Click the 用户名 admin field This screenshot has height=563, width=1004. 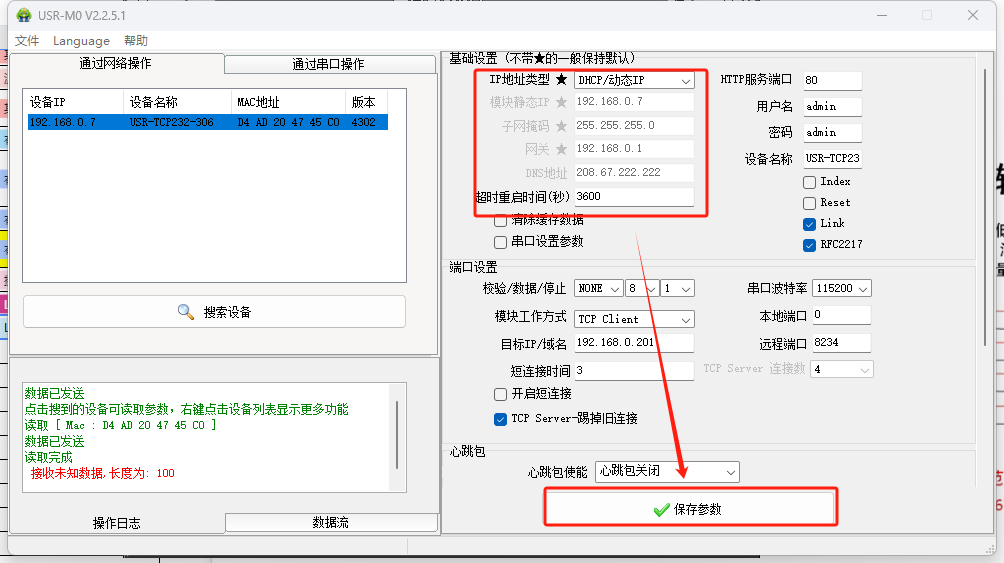point(832,107)
